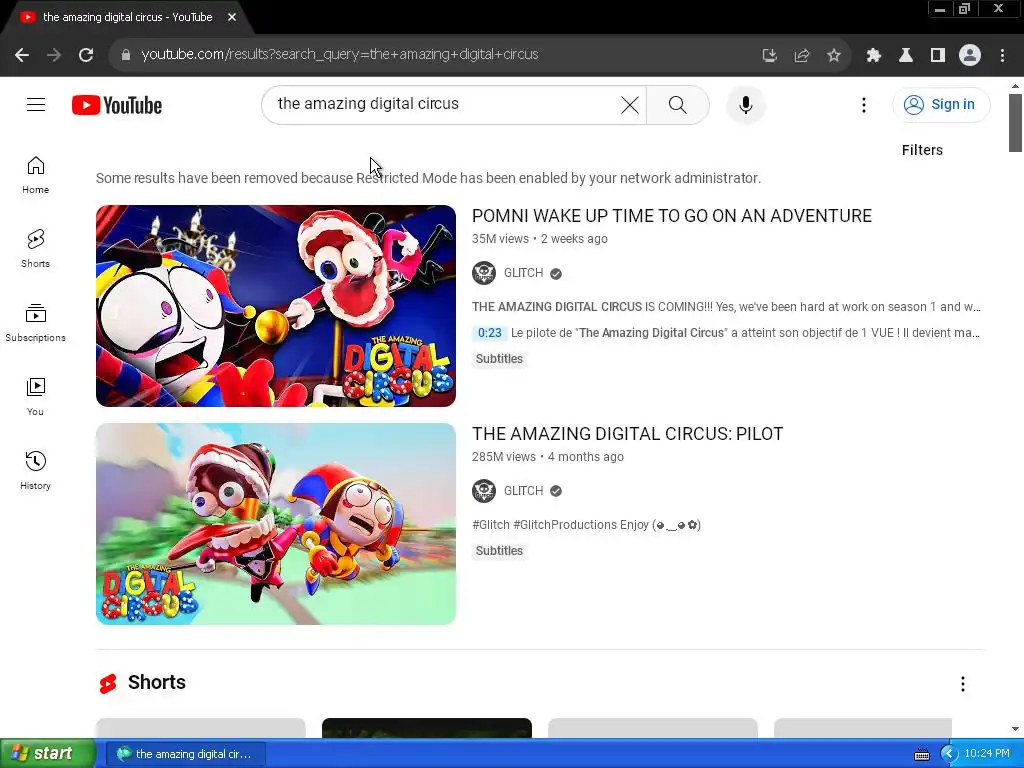Click the 35M views text
1024x768 pixels.
[500, 239]
